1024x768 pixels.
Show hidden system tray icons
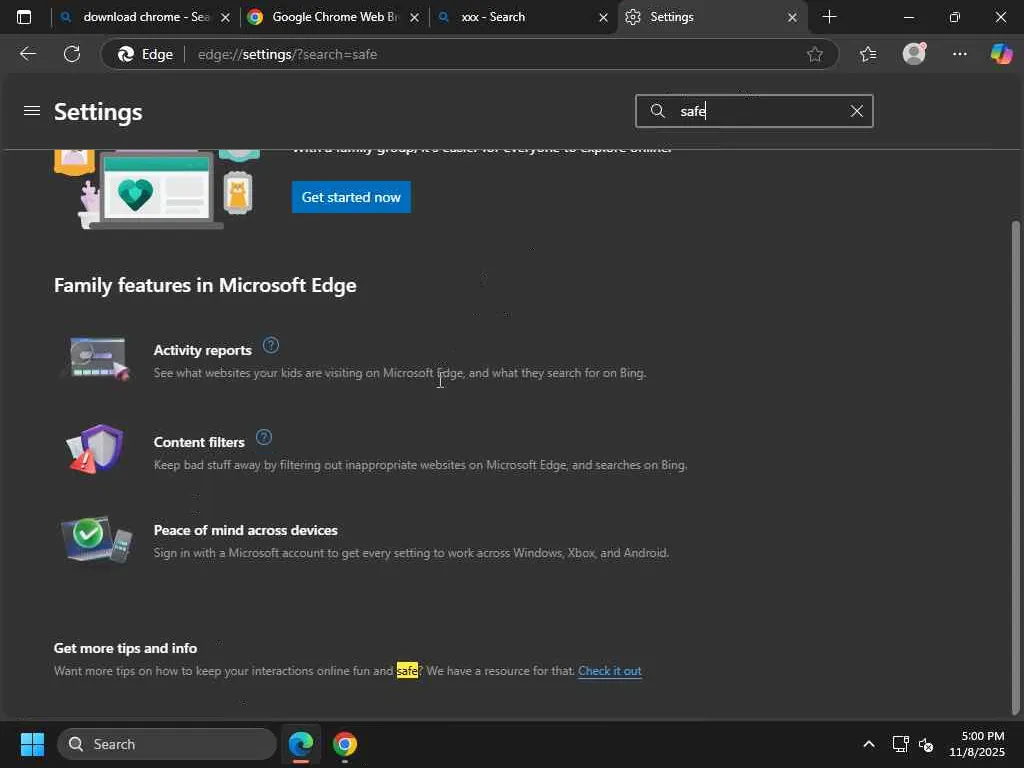pyautogui.click(x=869, y=744)
